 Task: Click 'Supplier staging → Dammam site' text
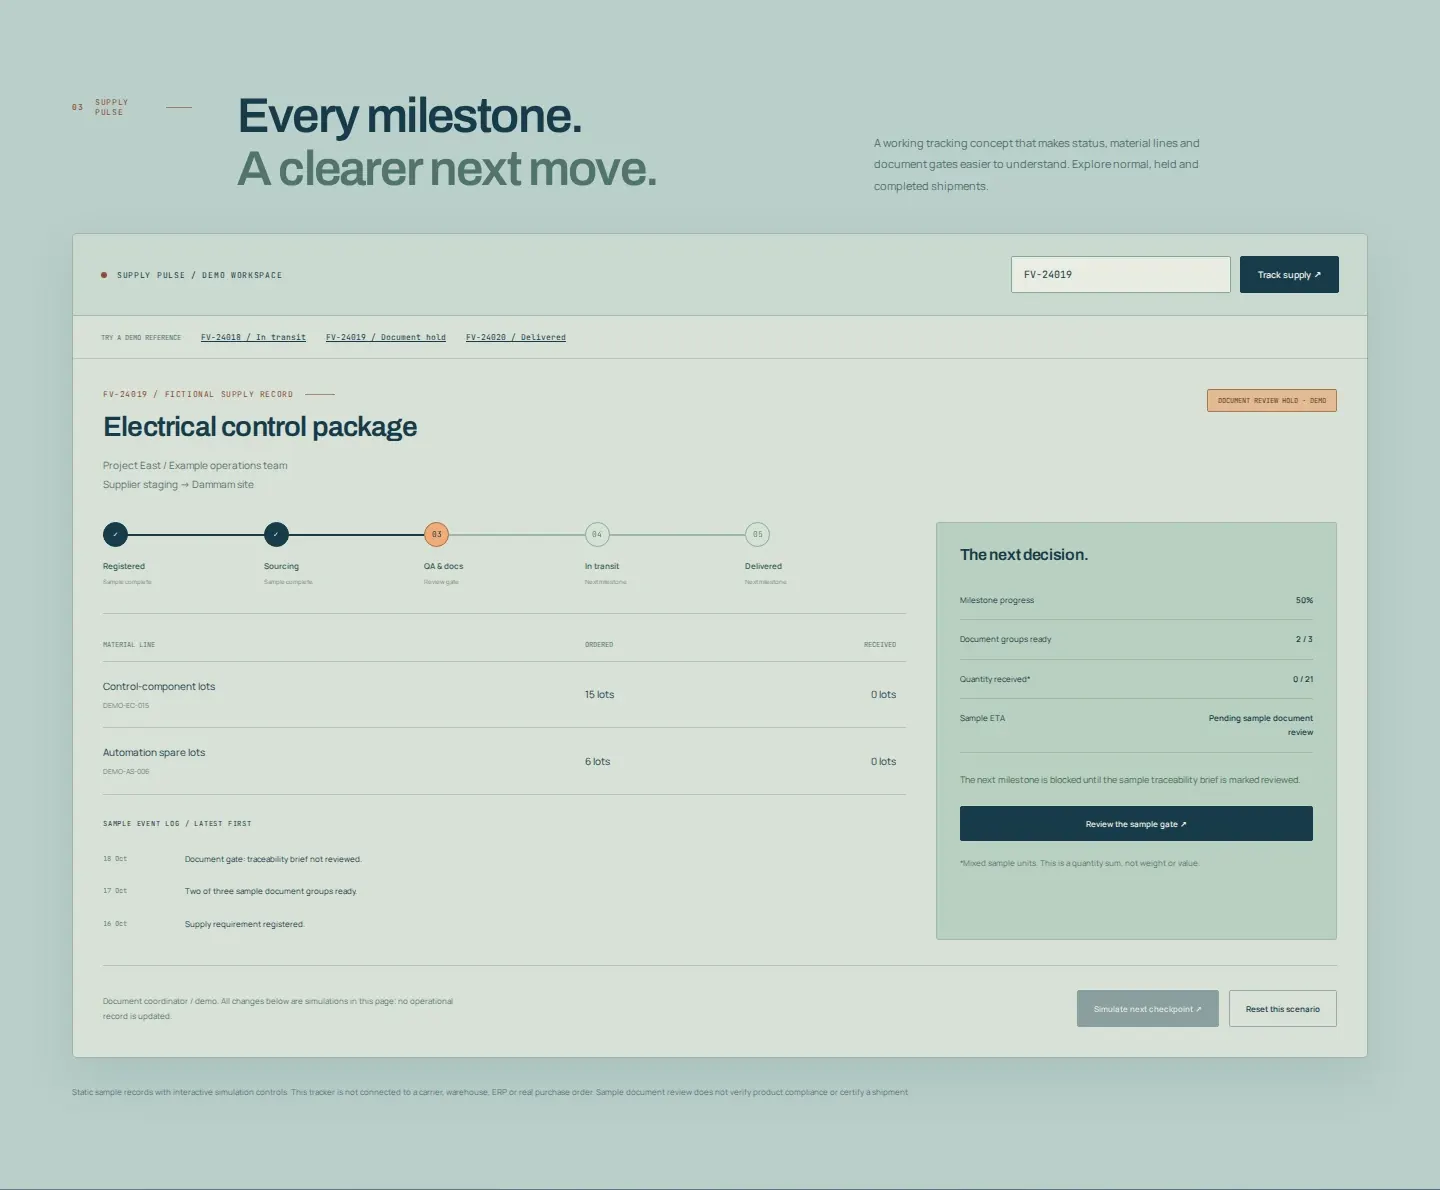click(178, 485)
